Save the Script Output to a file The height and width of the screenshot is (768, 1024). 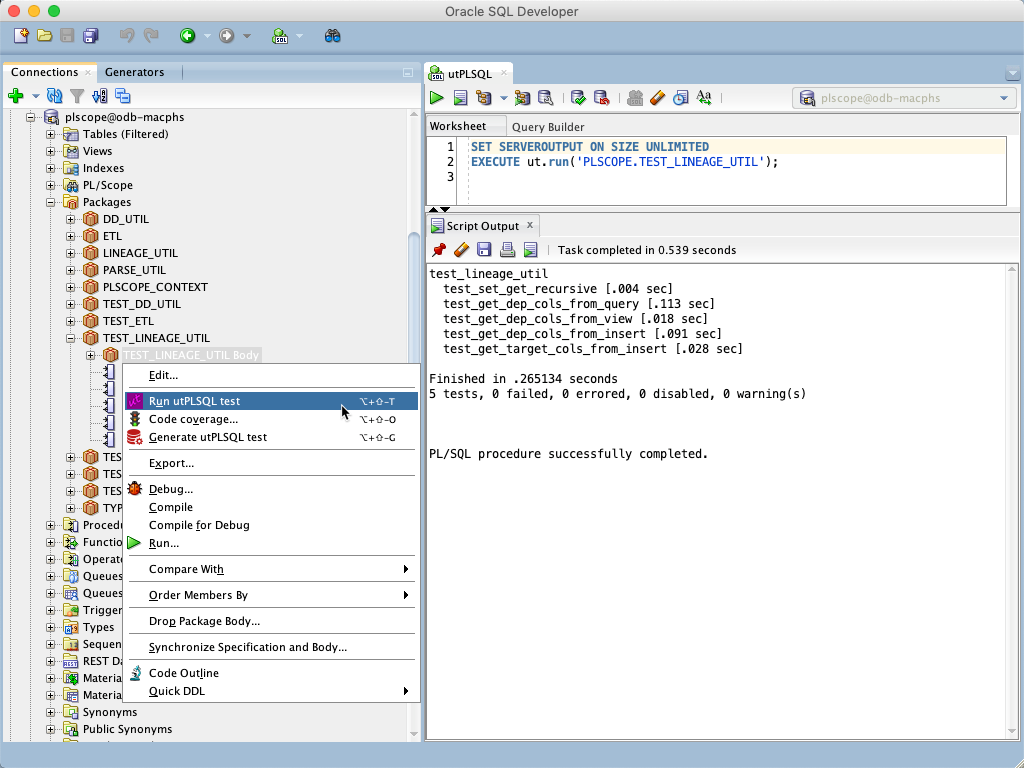click(484, 249)
